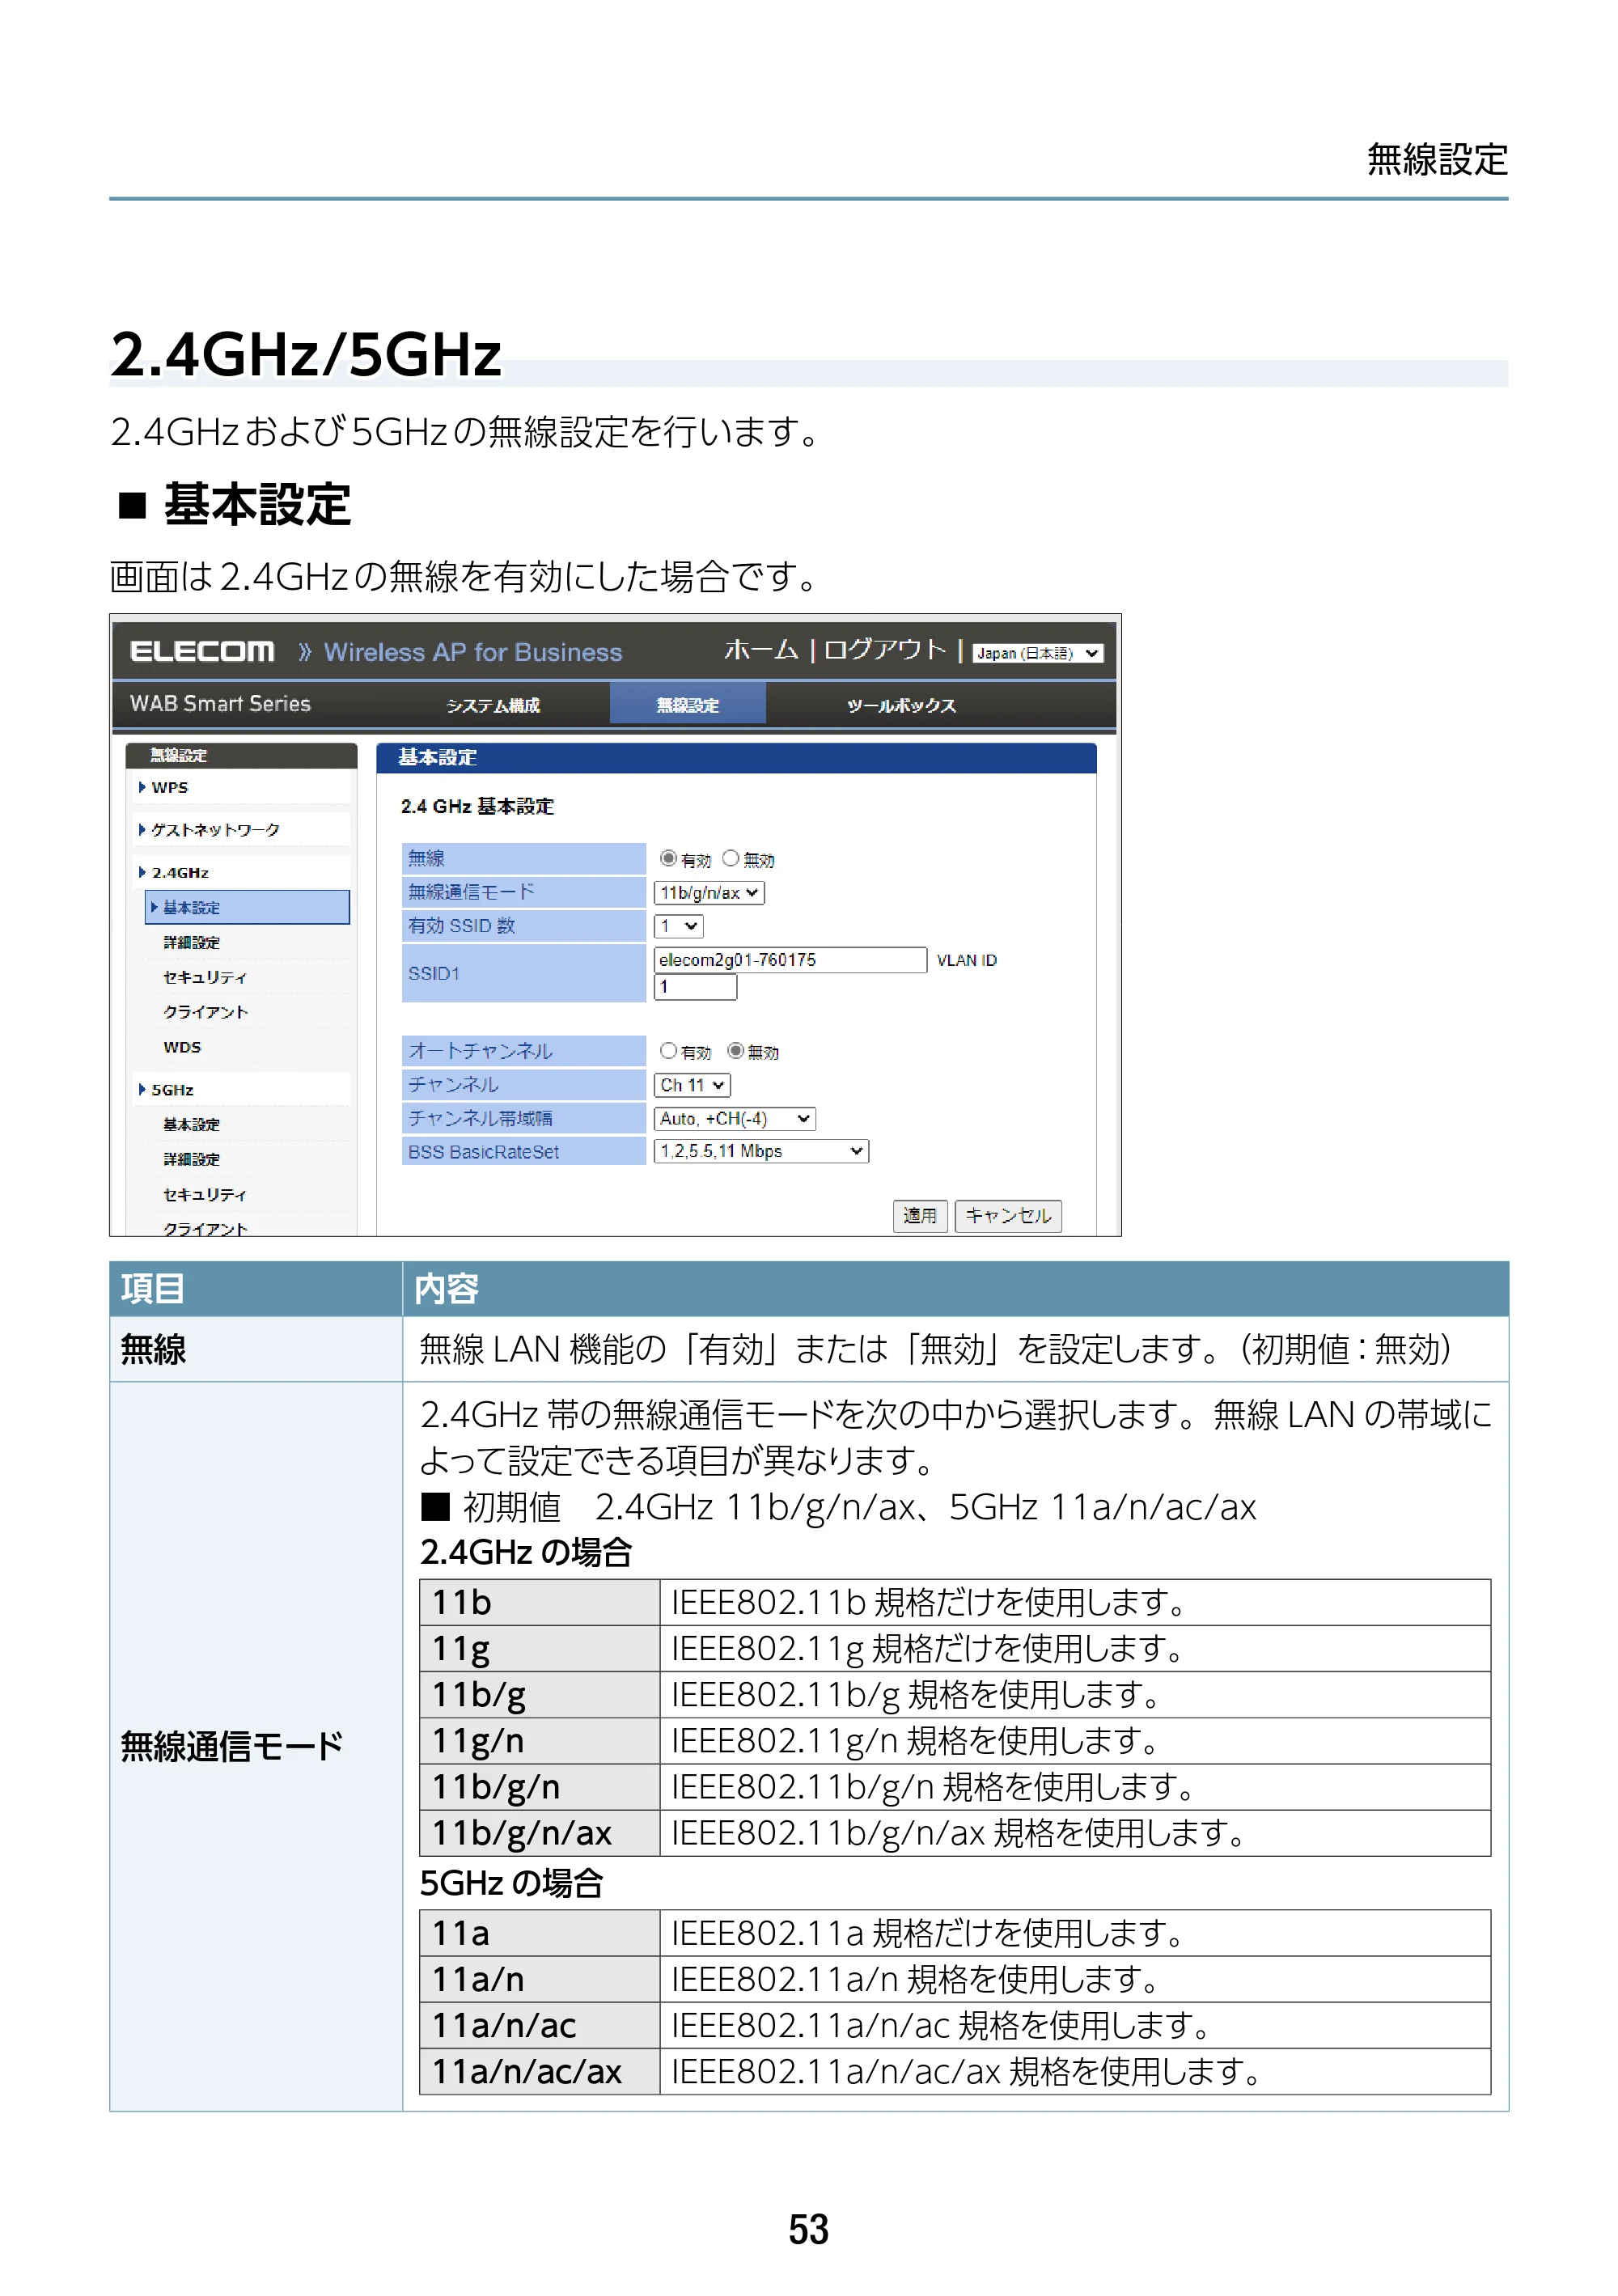
Task: Open the BSS BasicRateSet dropdown
Action: [x=761, y=1151]
